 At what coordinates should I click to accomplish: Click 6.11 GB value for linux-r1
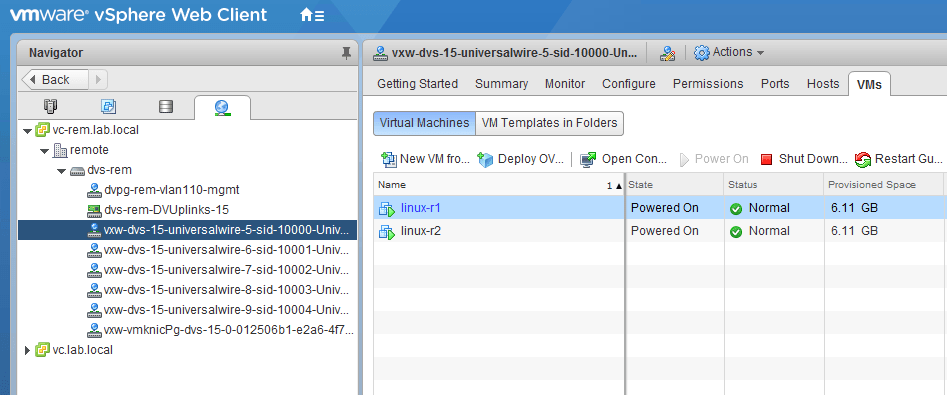pos(854,208)
